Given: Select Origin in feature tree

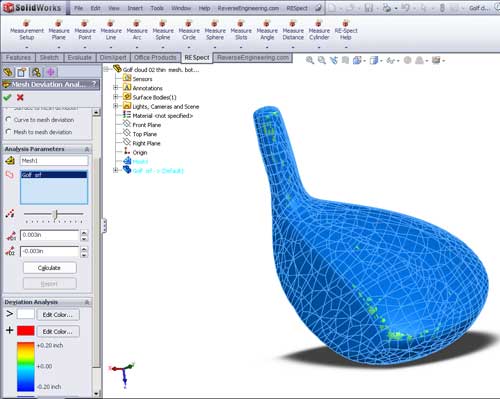Looking at the screenshot, I should point(135,152).
